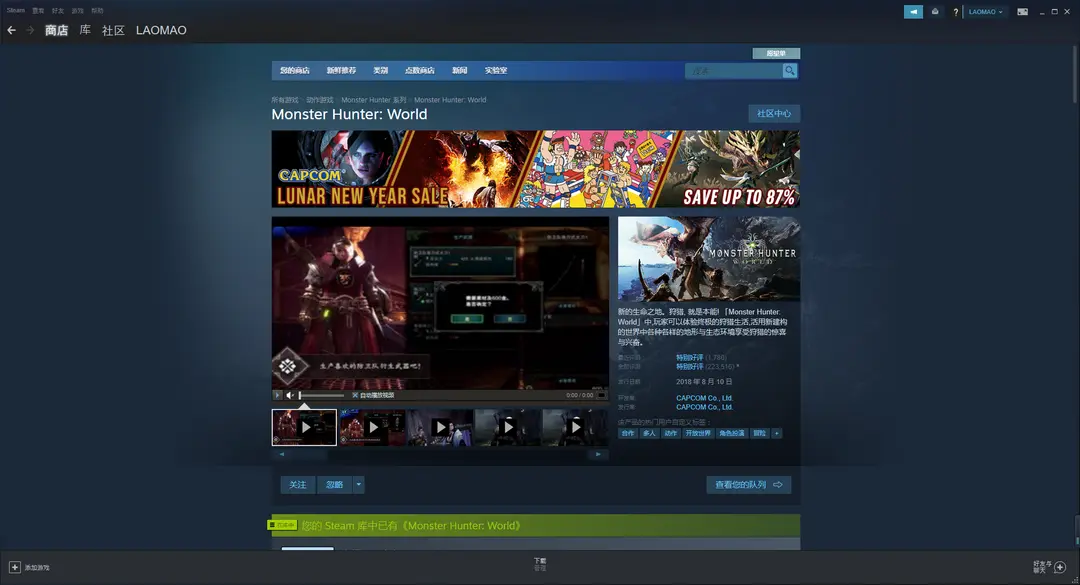1080x585 pixels.
Task: Click the 所有游戏 breadcrumb
Action: click(x=284, y=100)
